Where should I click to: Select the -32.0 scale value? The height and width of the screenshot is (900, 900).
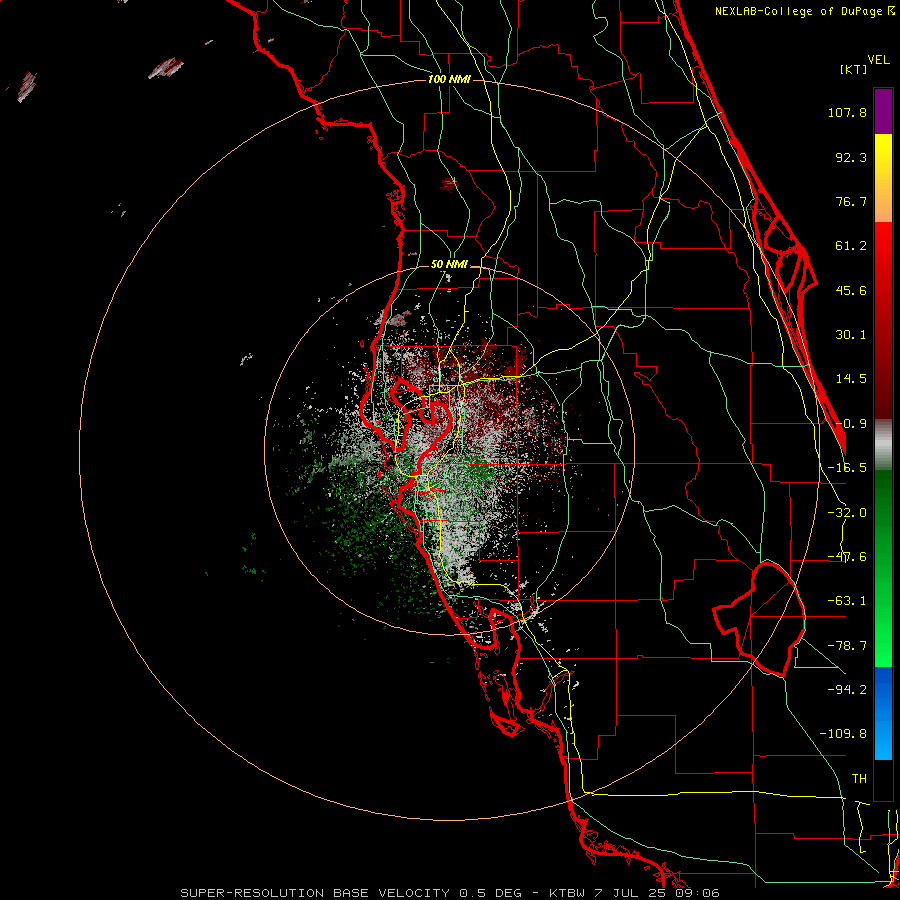point(847,513)
